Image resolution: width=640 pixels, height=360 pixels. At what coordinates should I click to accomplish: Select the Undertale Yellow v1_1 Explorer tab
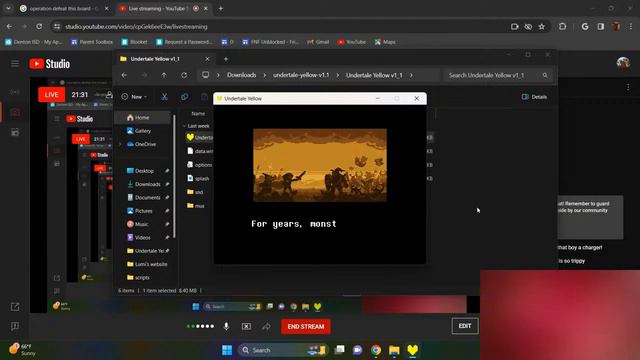pos(164,59)
